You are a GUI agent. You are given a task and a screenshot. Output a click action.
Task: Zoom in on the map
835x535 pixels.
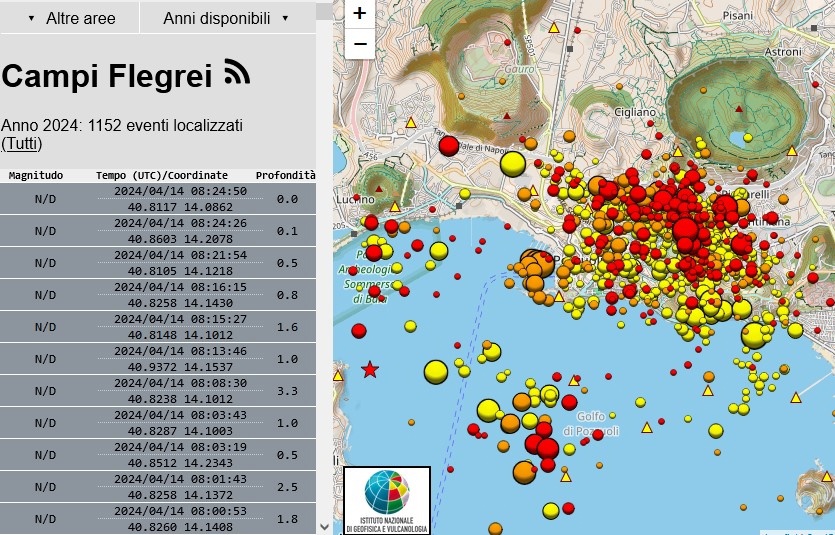[x=360, y=14]
